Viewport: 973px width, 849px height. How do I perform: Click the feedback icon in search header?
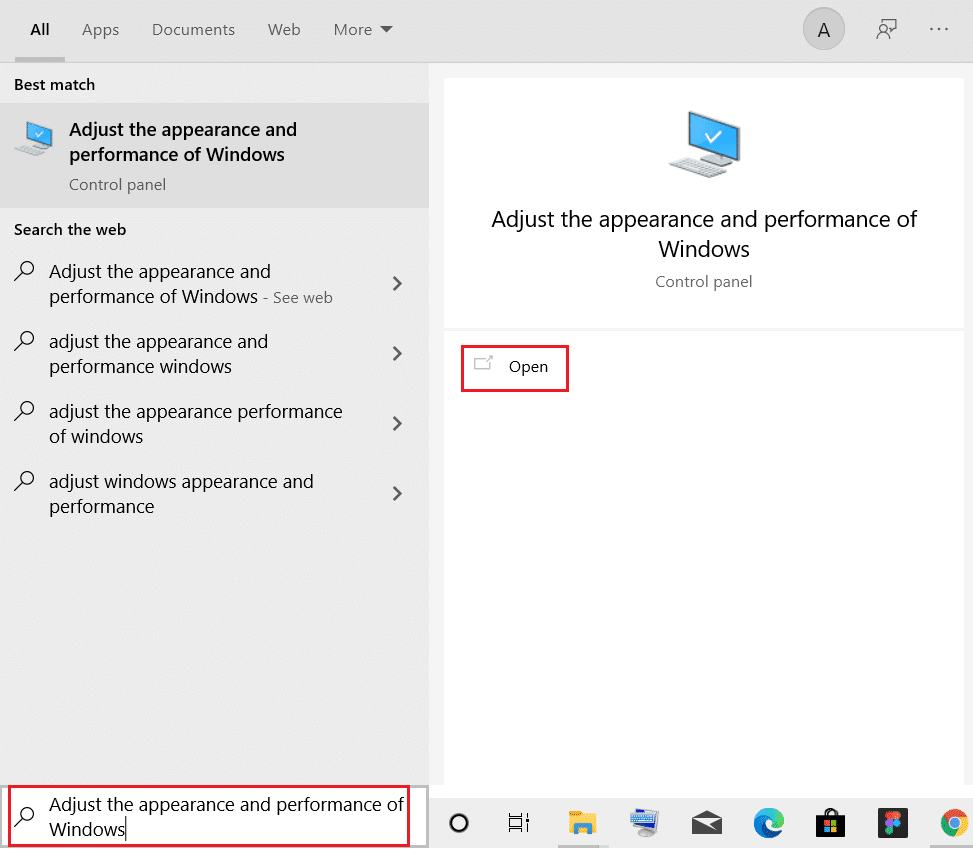tap(886, 30)
